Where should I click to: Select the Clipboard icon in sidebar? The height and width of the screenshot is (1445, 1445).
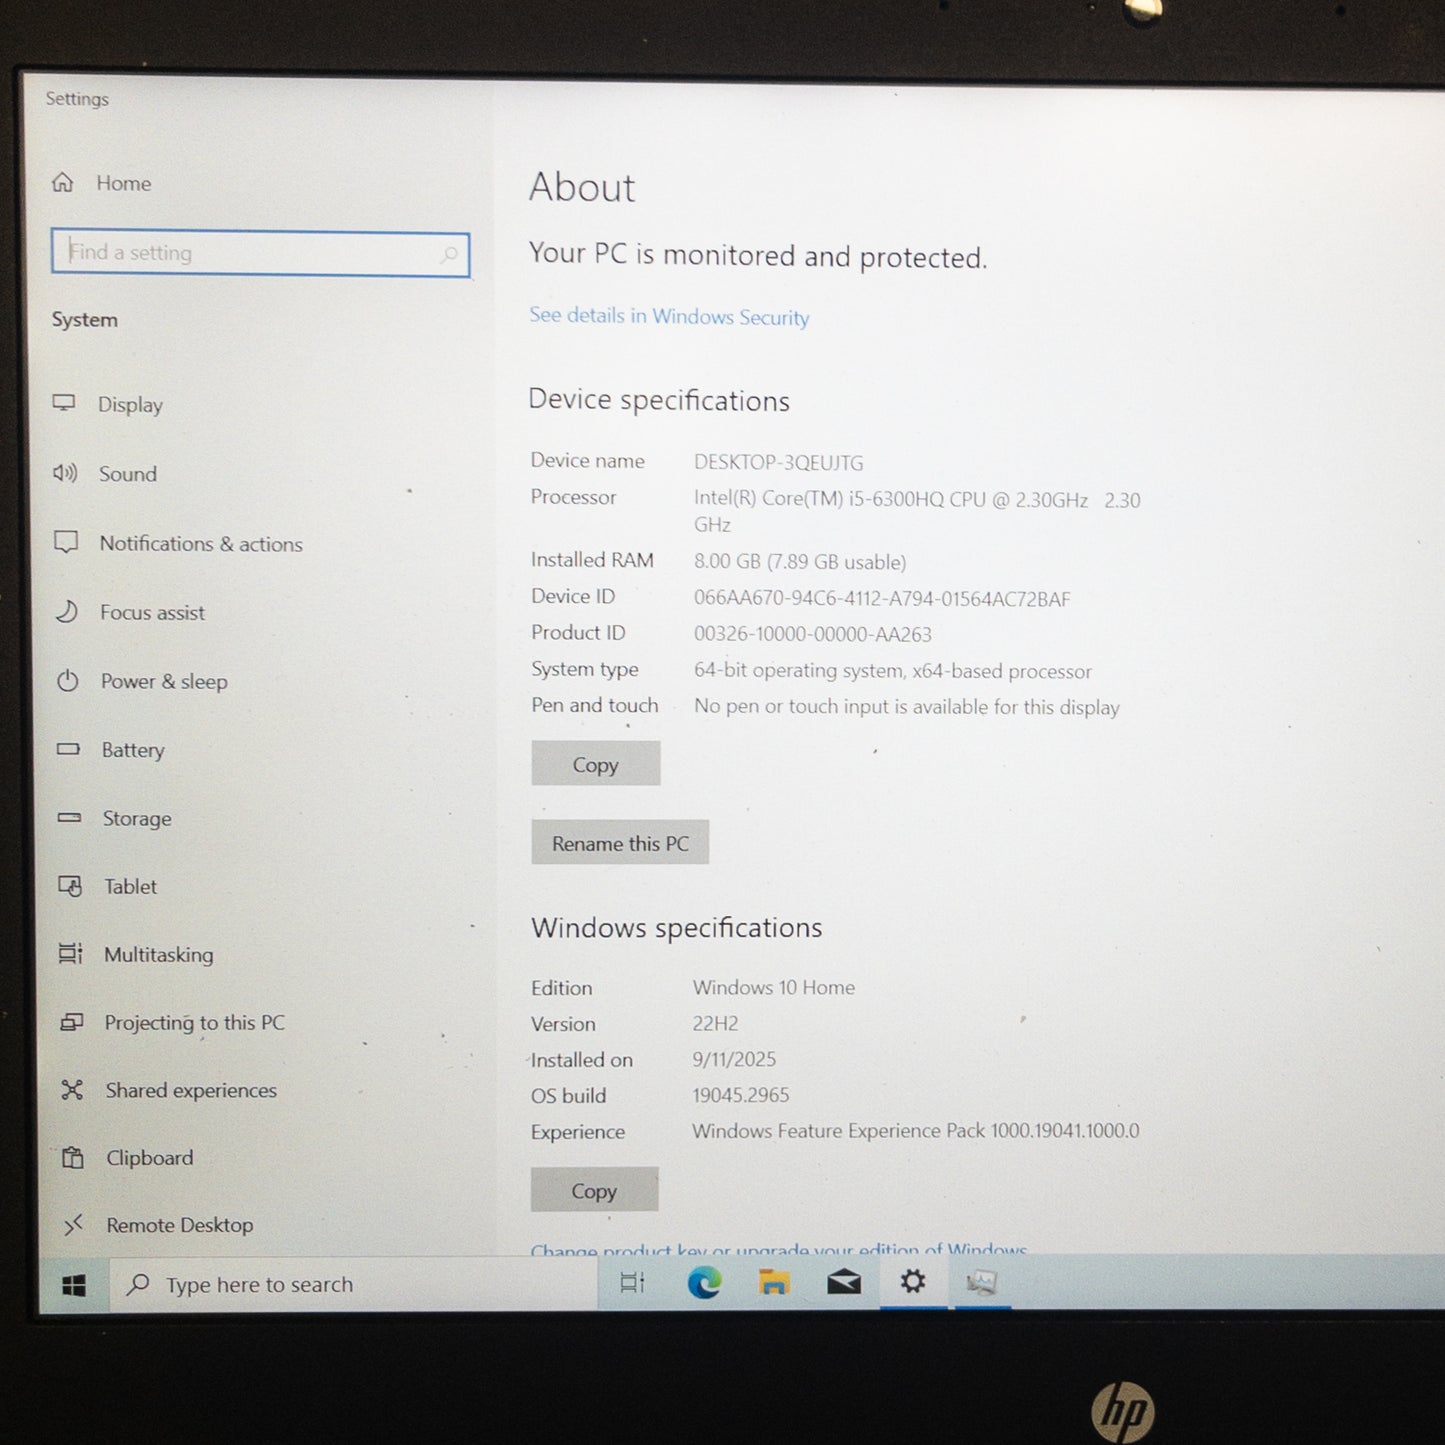click(73, 1157)
